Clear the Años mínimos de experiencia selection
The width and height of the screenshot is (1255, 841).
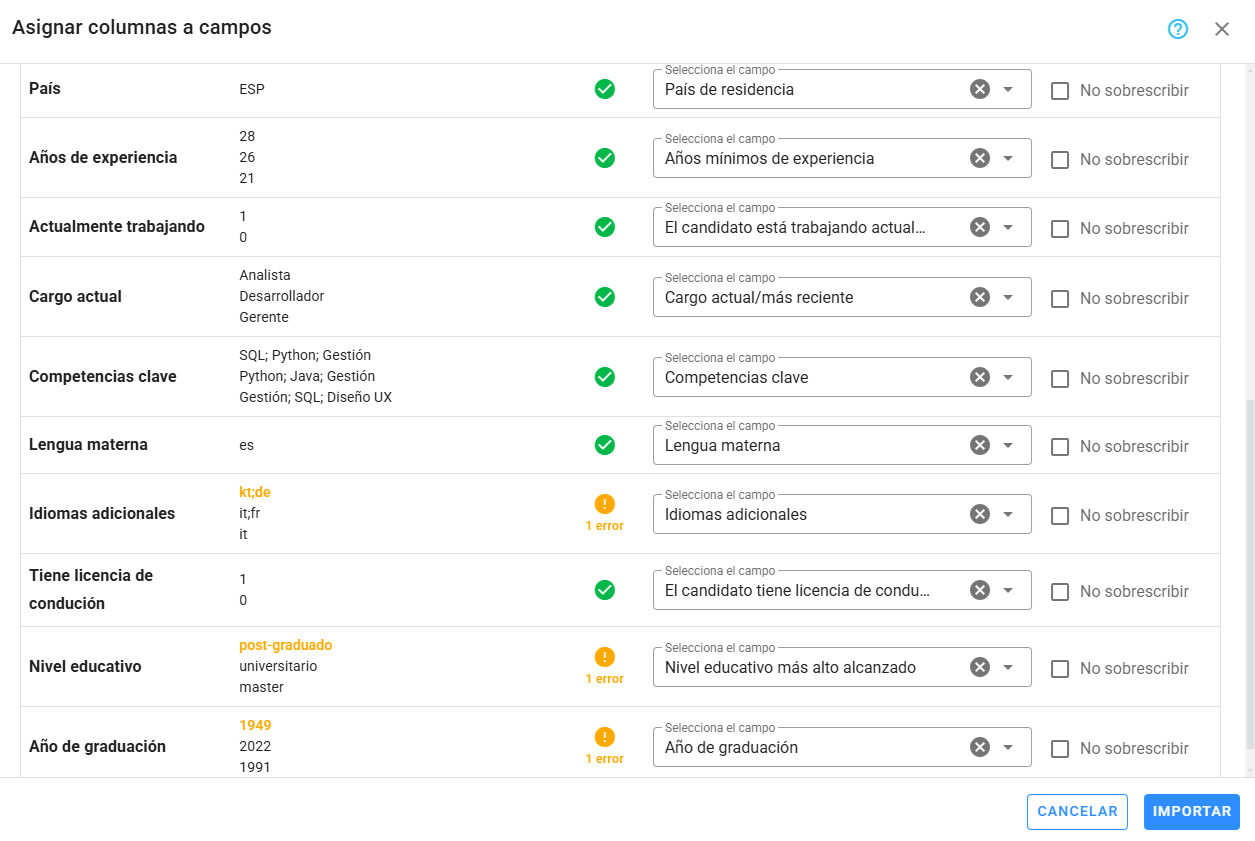pos(980,158)
